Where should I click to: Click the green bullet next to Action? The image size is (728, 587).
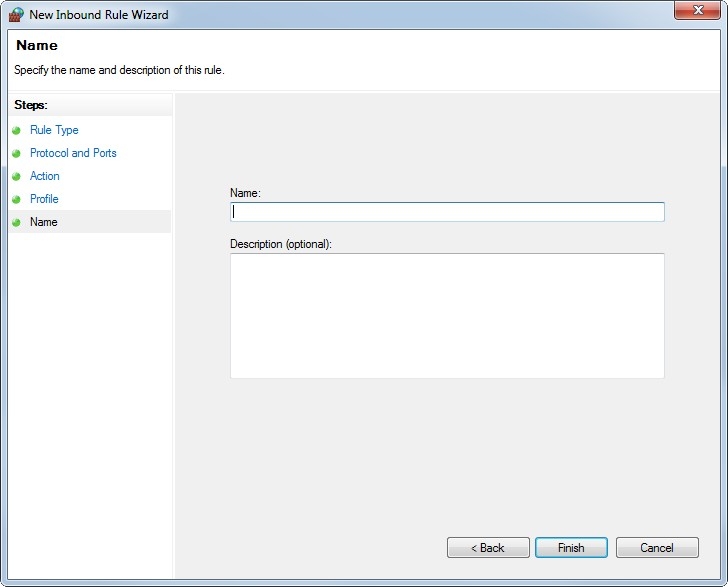click(16, 176)
